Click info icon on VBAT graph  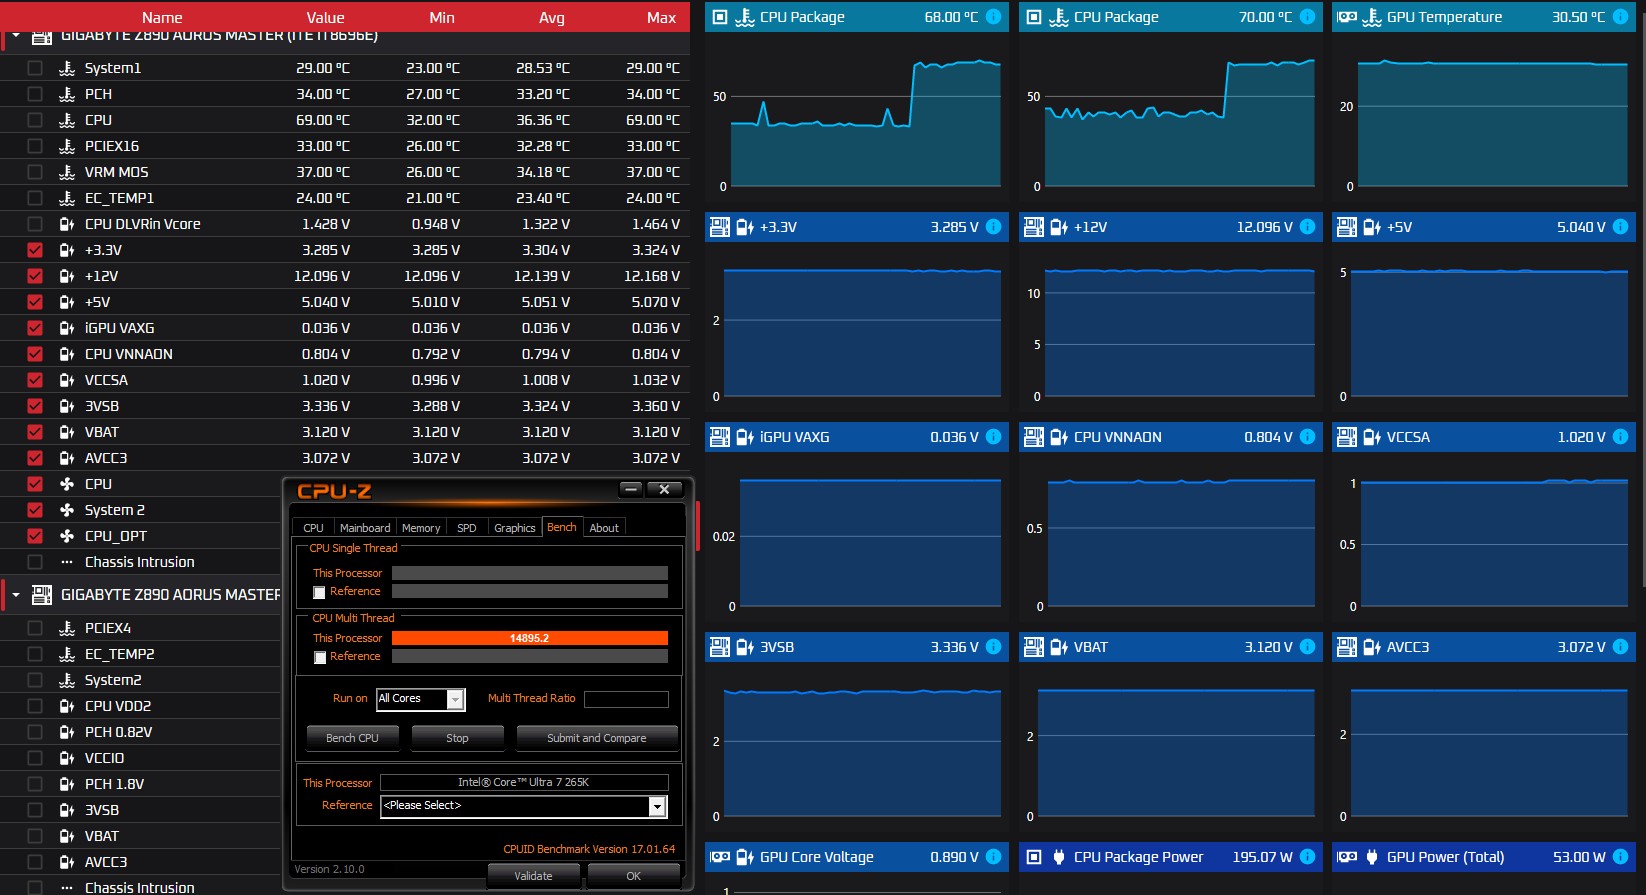tap(1307, 647)
